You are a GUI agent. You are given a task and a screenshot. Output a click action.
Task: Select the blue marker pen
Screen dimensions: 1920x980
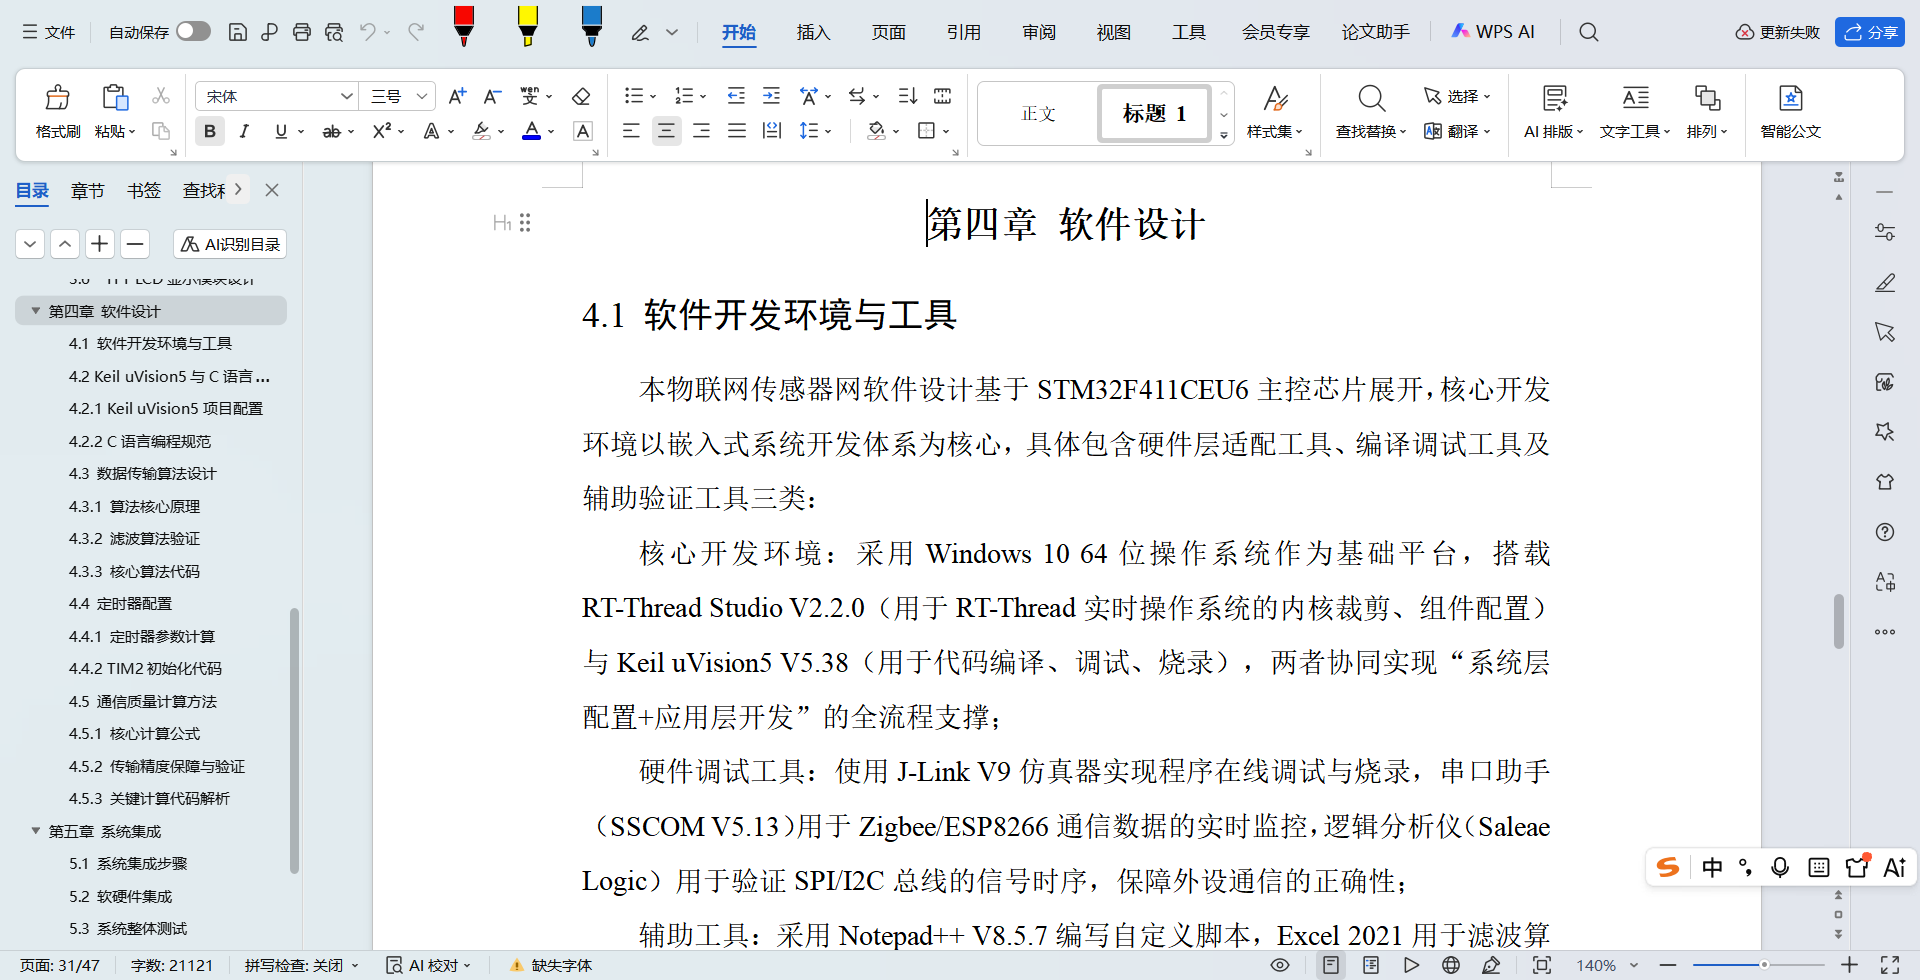[592, 26]
